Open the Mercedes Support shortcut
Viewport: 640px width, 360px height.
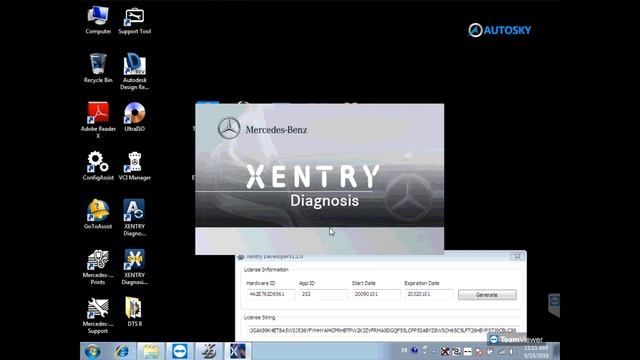point(98,316)
